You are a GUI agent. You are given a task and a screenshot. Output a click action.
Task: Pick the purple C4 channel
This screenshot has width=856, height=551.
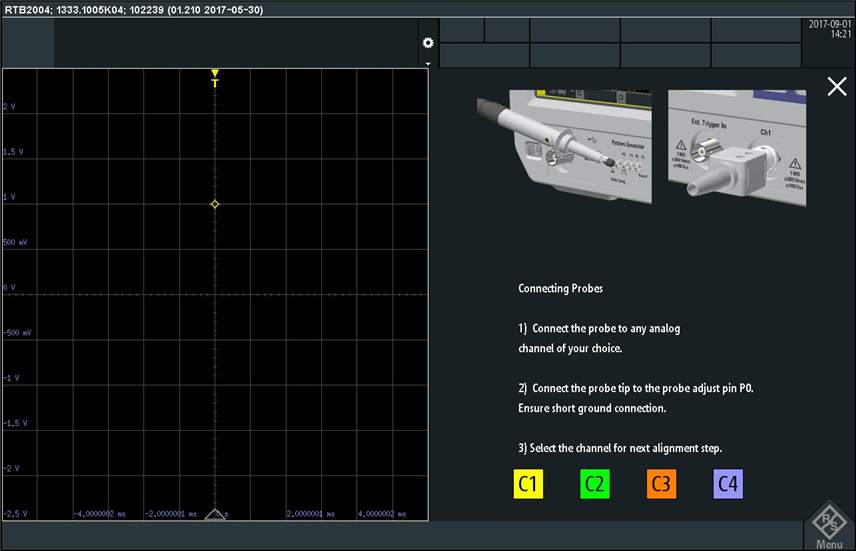click(728, 485)
